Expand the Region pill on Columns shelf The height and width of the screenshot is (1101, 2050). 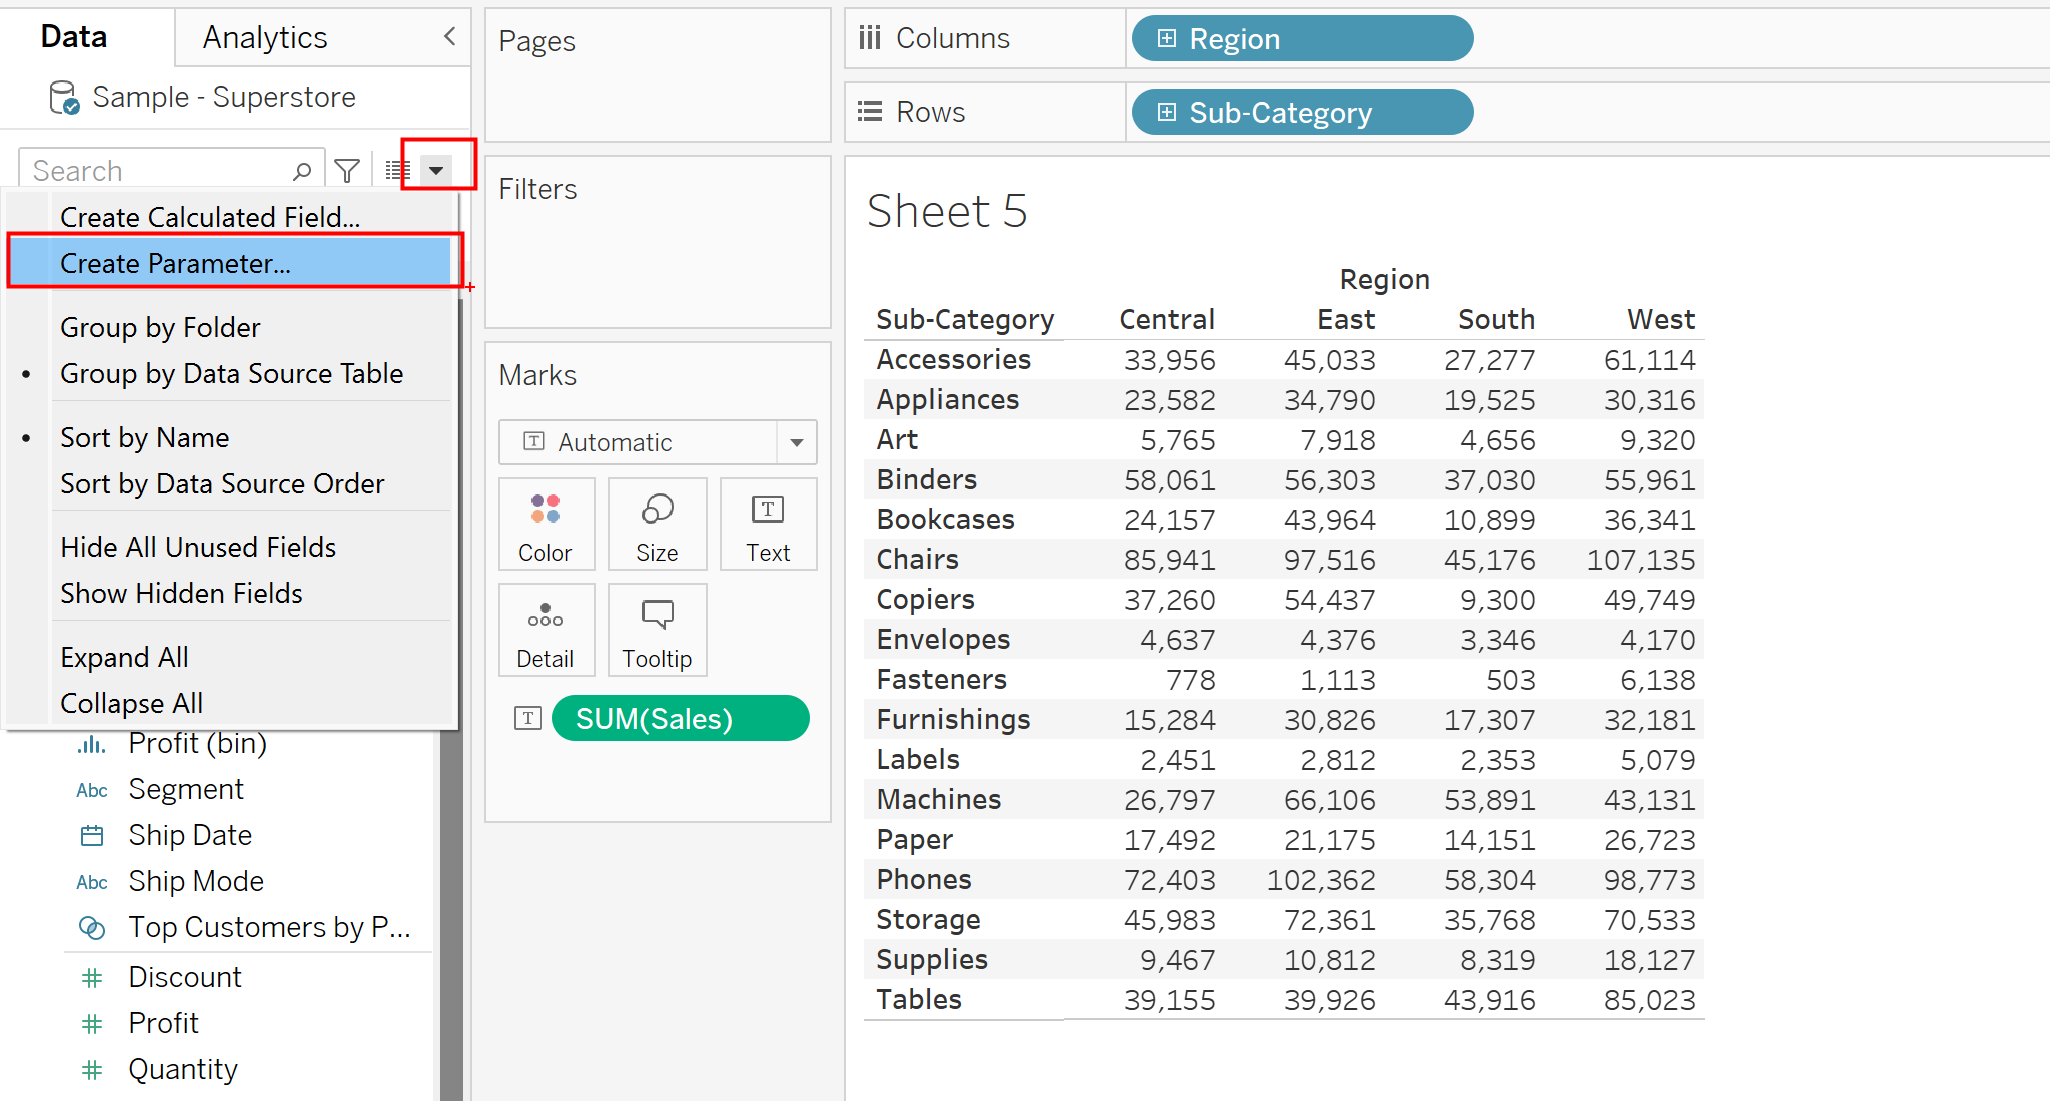coord(1166,38)
